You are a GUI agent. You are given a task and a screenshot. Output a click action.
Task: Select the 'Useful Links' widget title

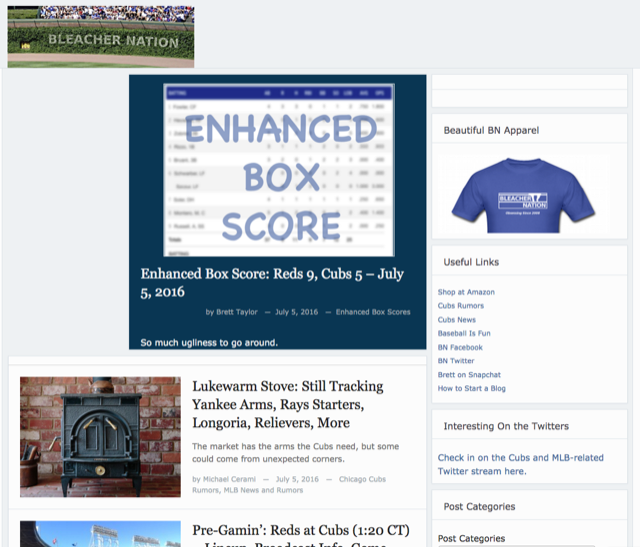(x=471, y=262)
